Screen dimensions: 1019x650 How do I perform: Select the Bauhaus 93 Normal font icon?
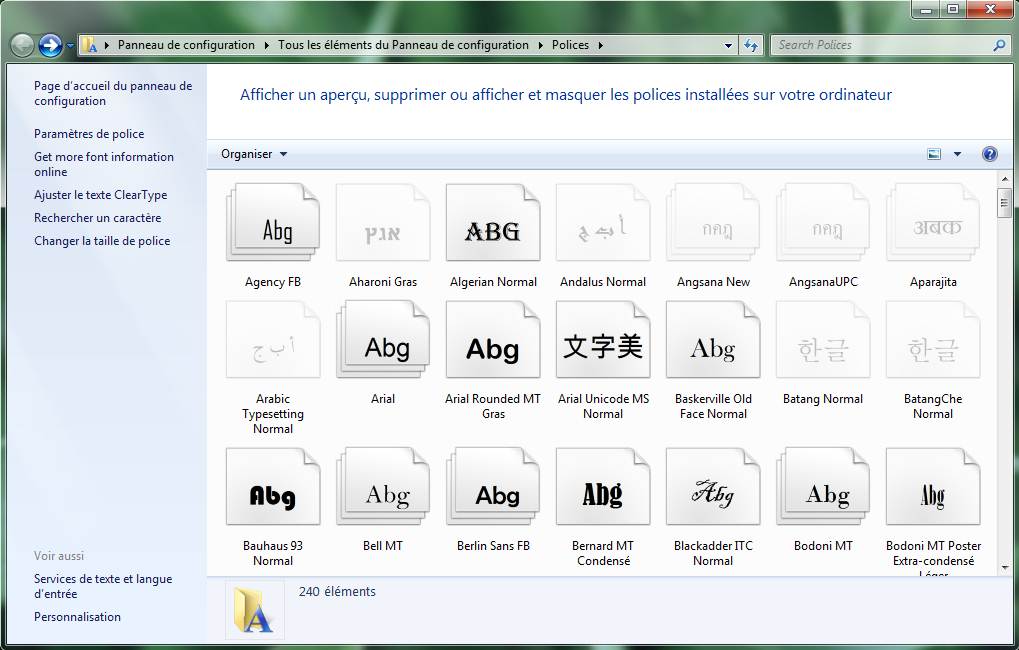[x=273, y=486]
